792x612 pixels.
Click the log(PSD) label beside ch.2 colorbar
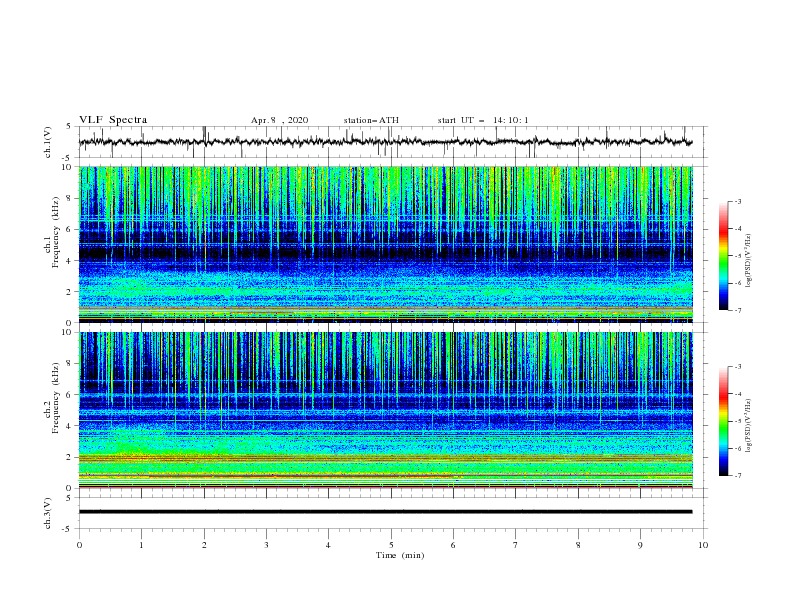pyautogui.click(x=749, y=426)
